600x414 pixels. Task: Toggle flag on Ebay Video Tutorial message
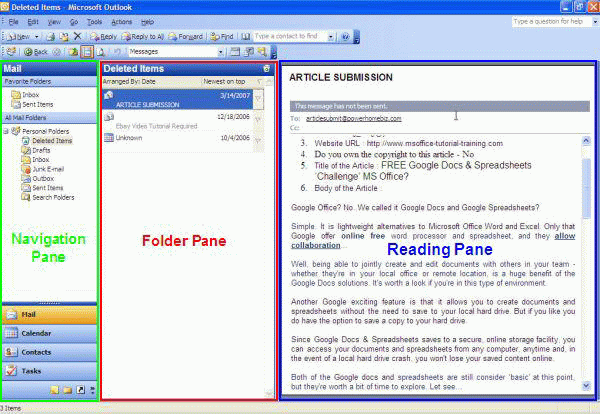[259, 119]
